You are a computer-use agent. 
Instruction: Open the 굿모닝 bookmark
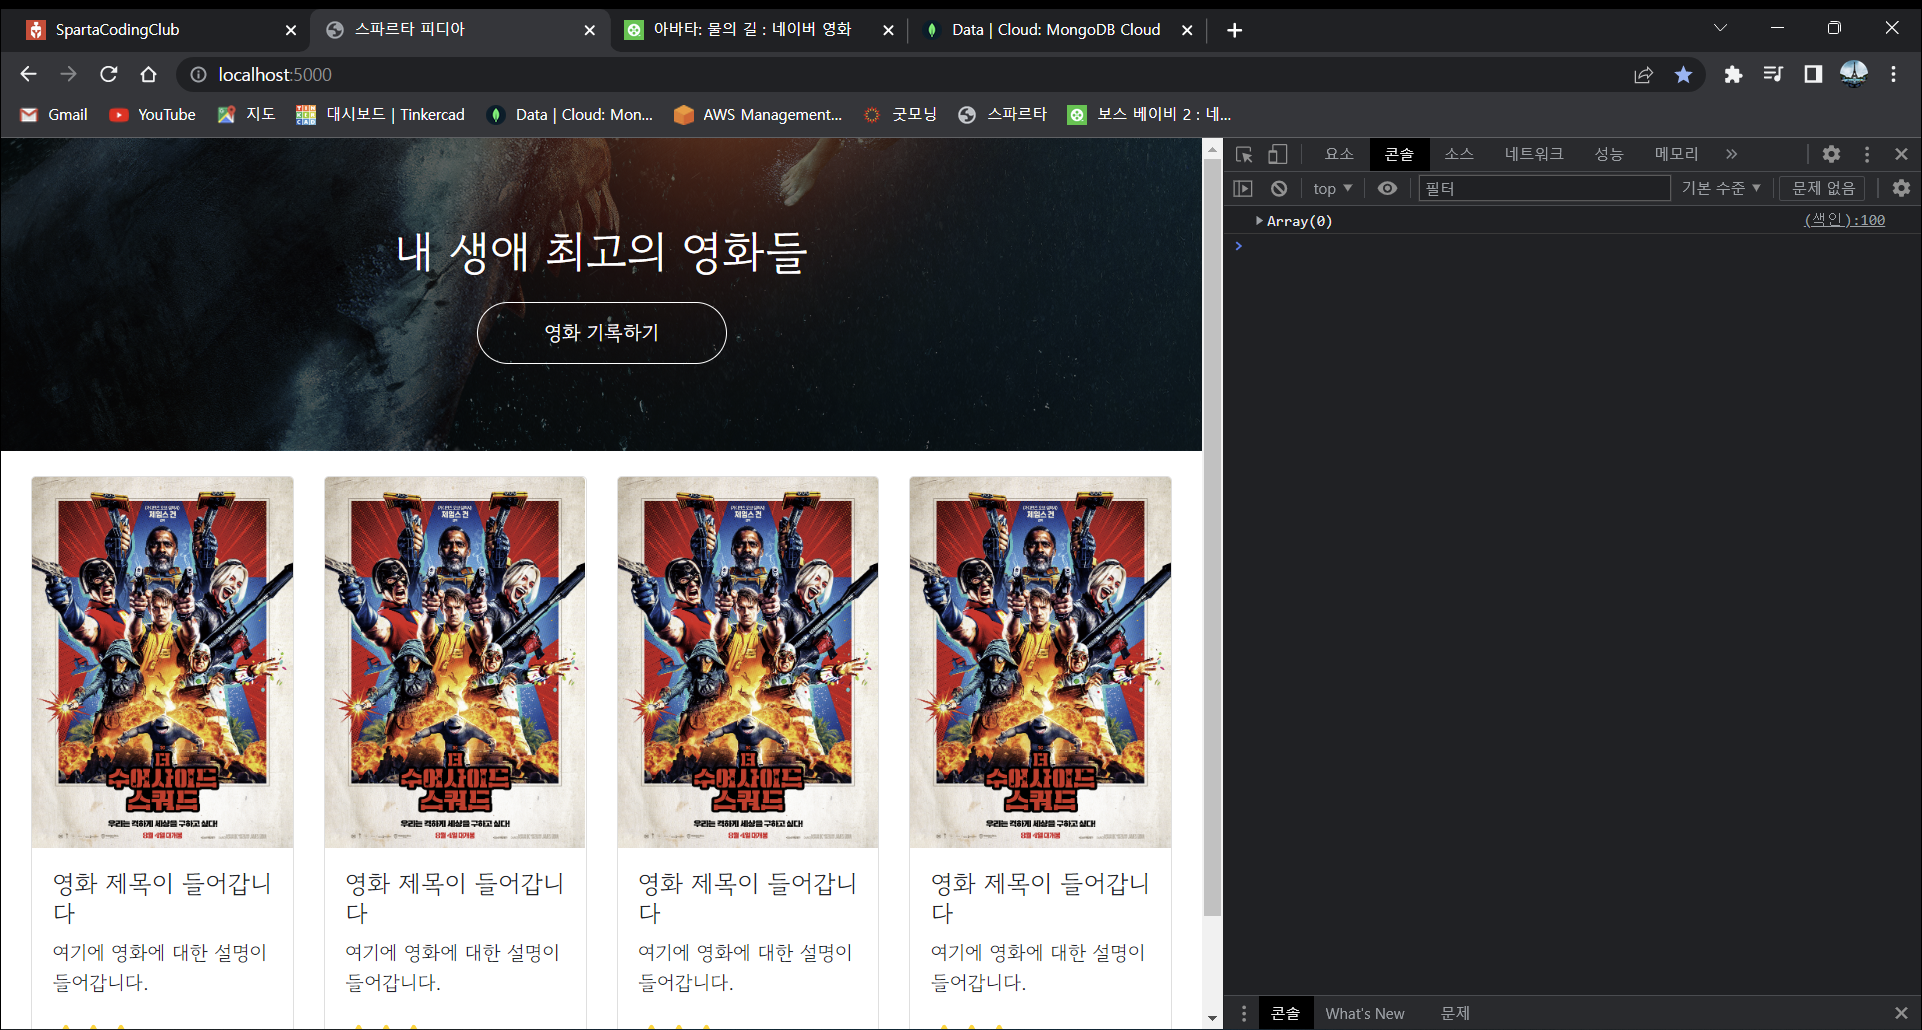901,114
